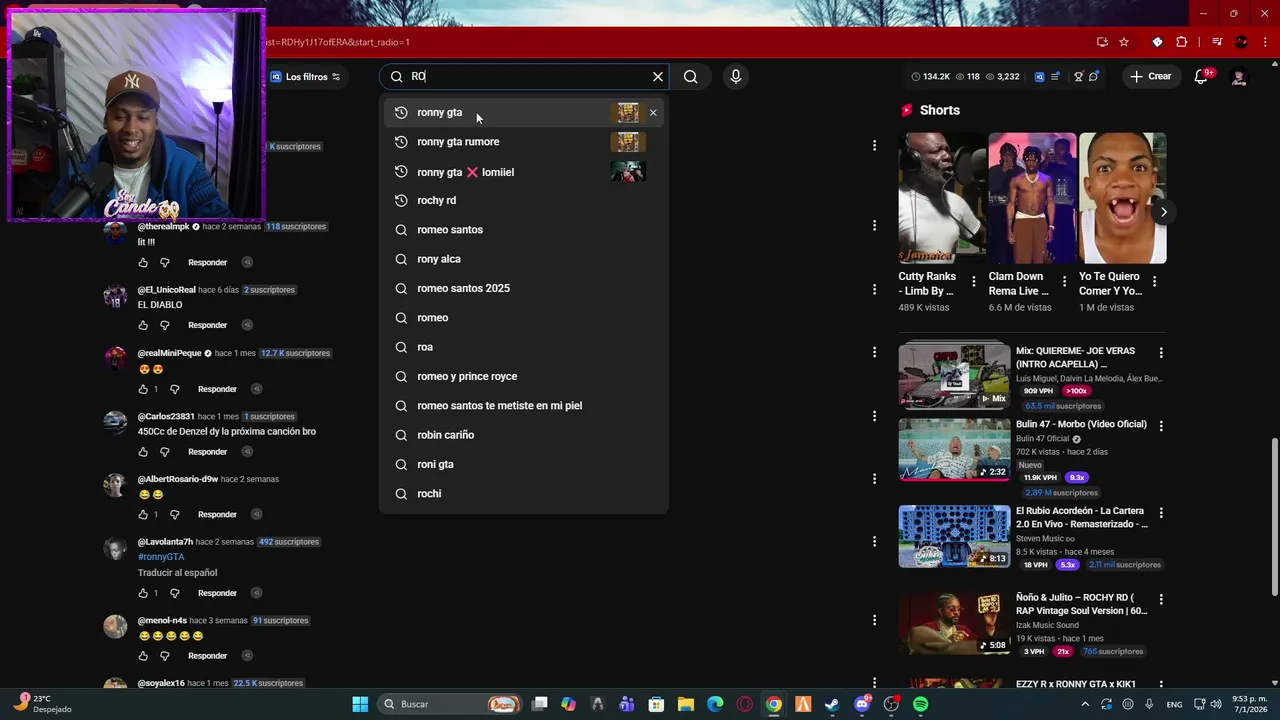Dislike the 'EL DIABLO' comment
The width and height of the screenshot is (1280, 720).
pyautogui.click(x=165, y=326)
